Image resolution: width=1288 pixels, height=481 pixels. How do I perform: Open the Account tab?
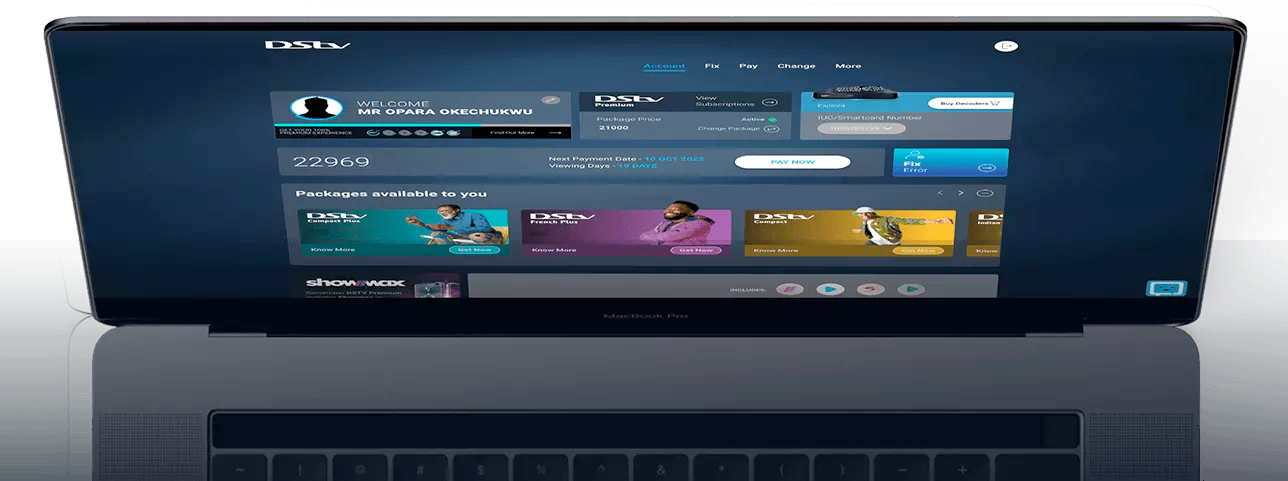point(664,66)
